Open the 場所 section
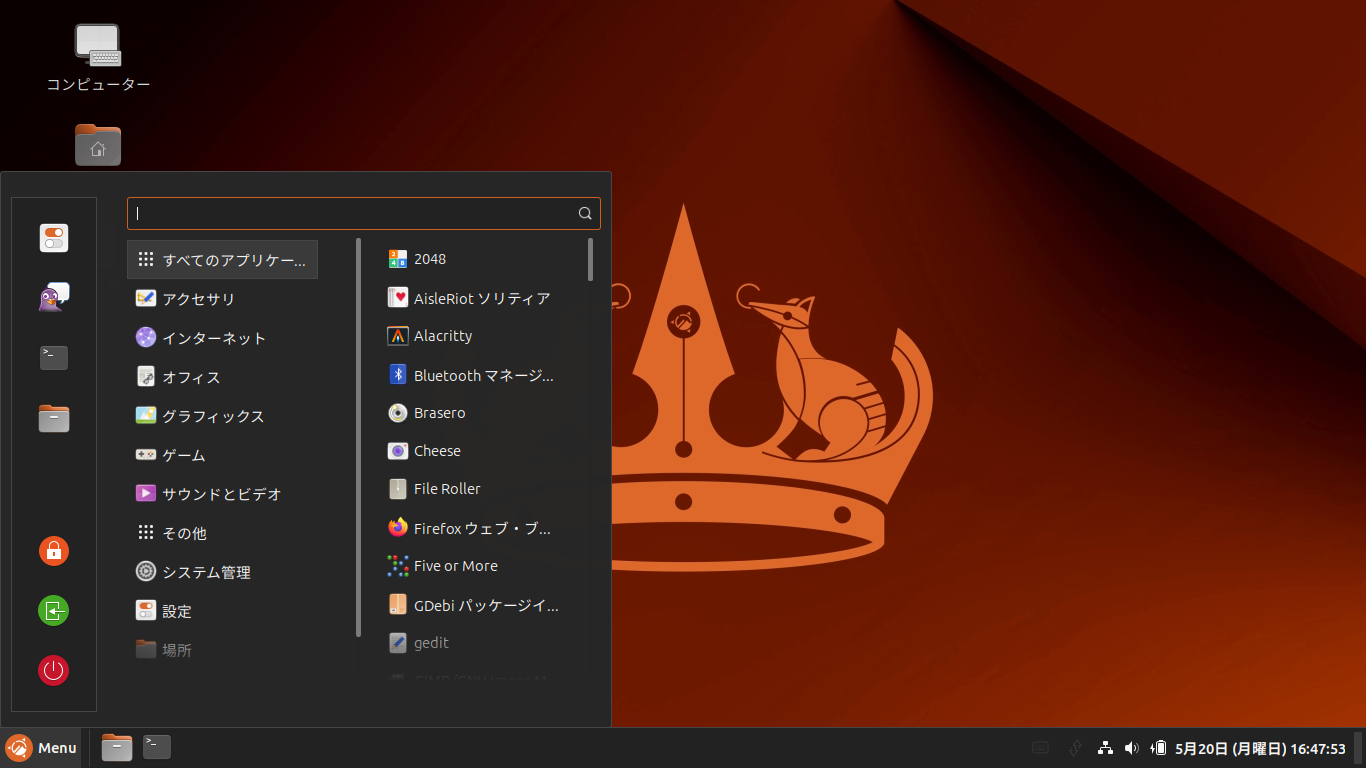 pos(178,649)
